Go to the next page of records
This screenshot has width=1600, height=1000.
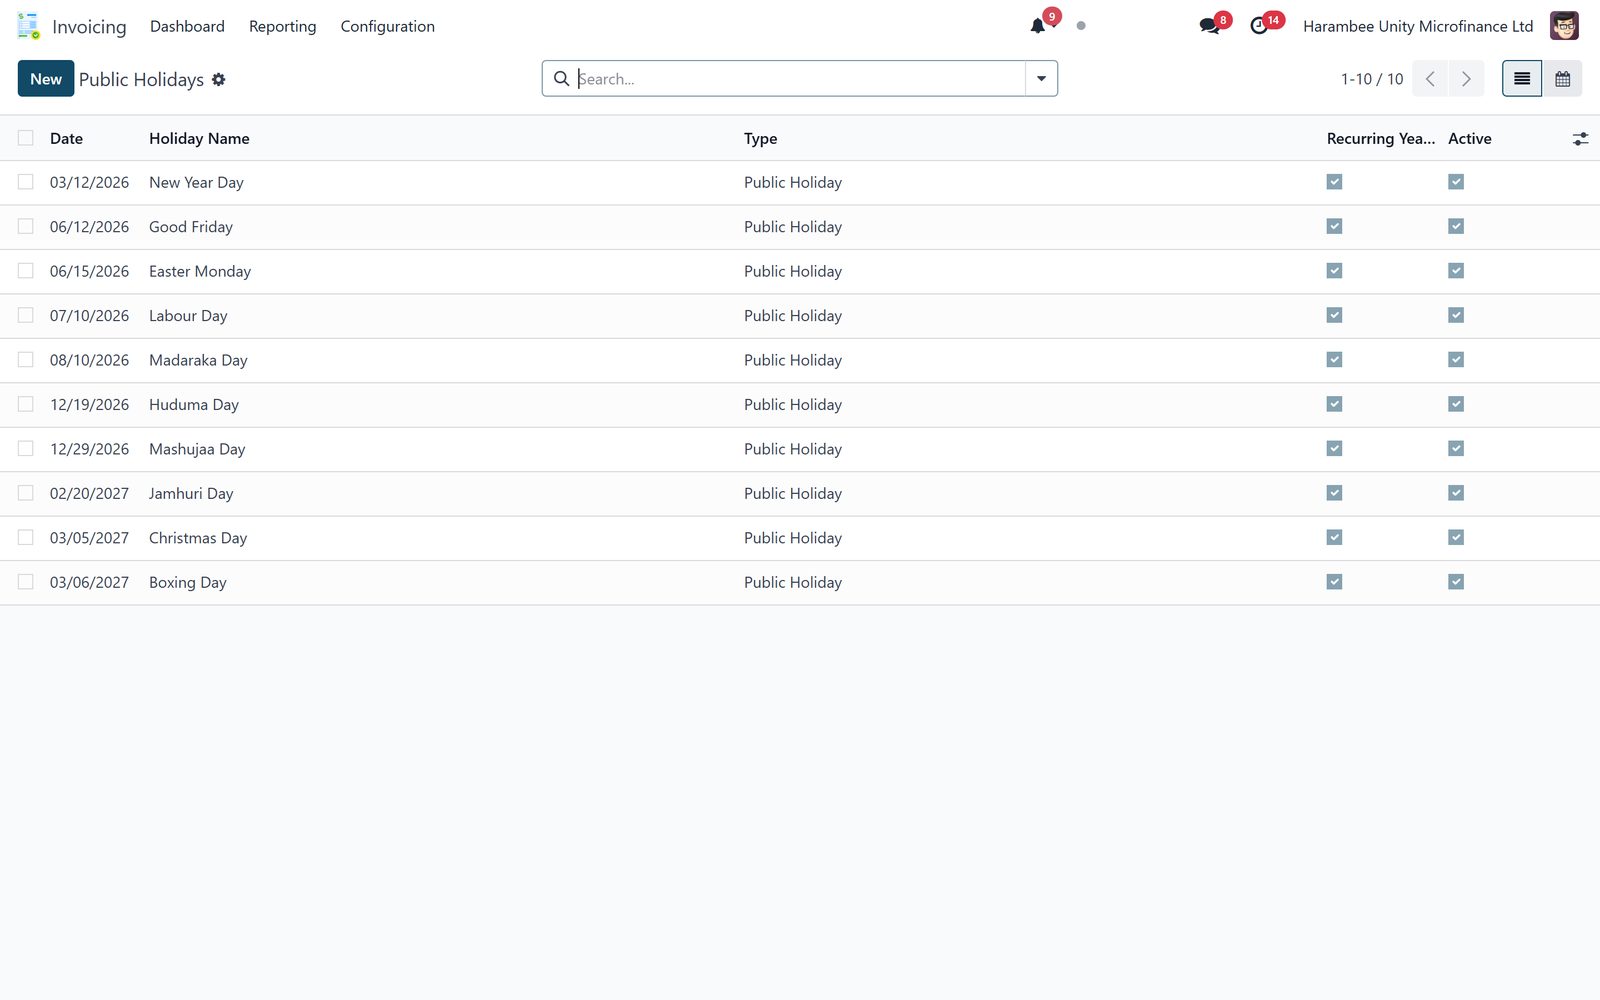(x=1466, y=79)
